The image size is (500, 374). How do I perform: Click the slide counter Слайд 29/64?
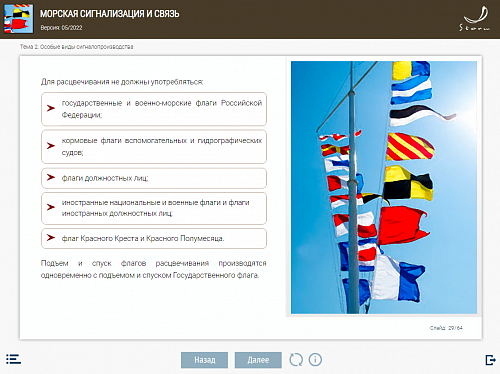coord(446,328)
